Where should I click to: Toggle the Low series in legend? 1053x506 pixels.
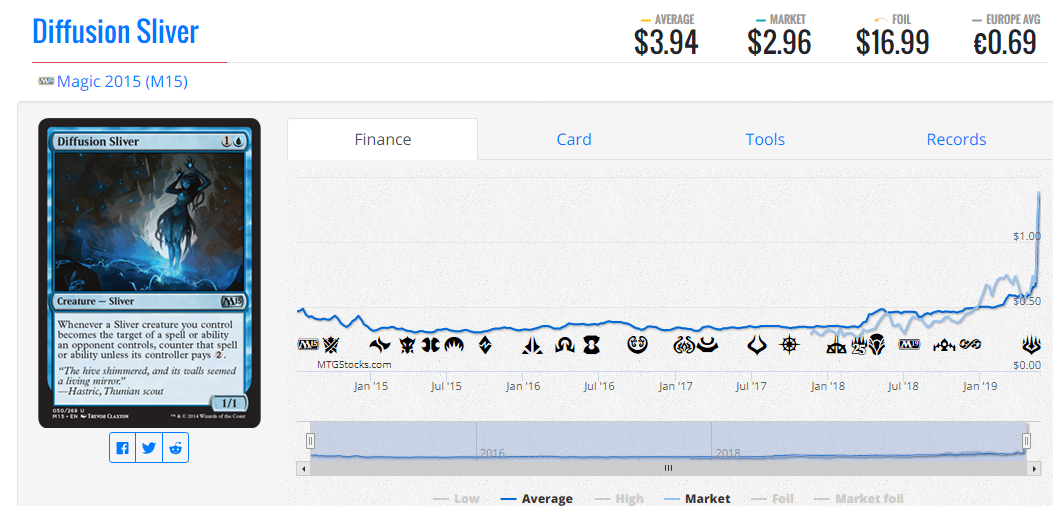[456, 499]
